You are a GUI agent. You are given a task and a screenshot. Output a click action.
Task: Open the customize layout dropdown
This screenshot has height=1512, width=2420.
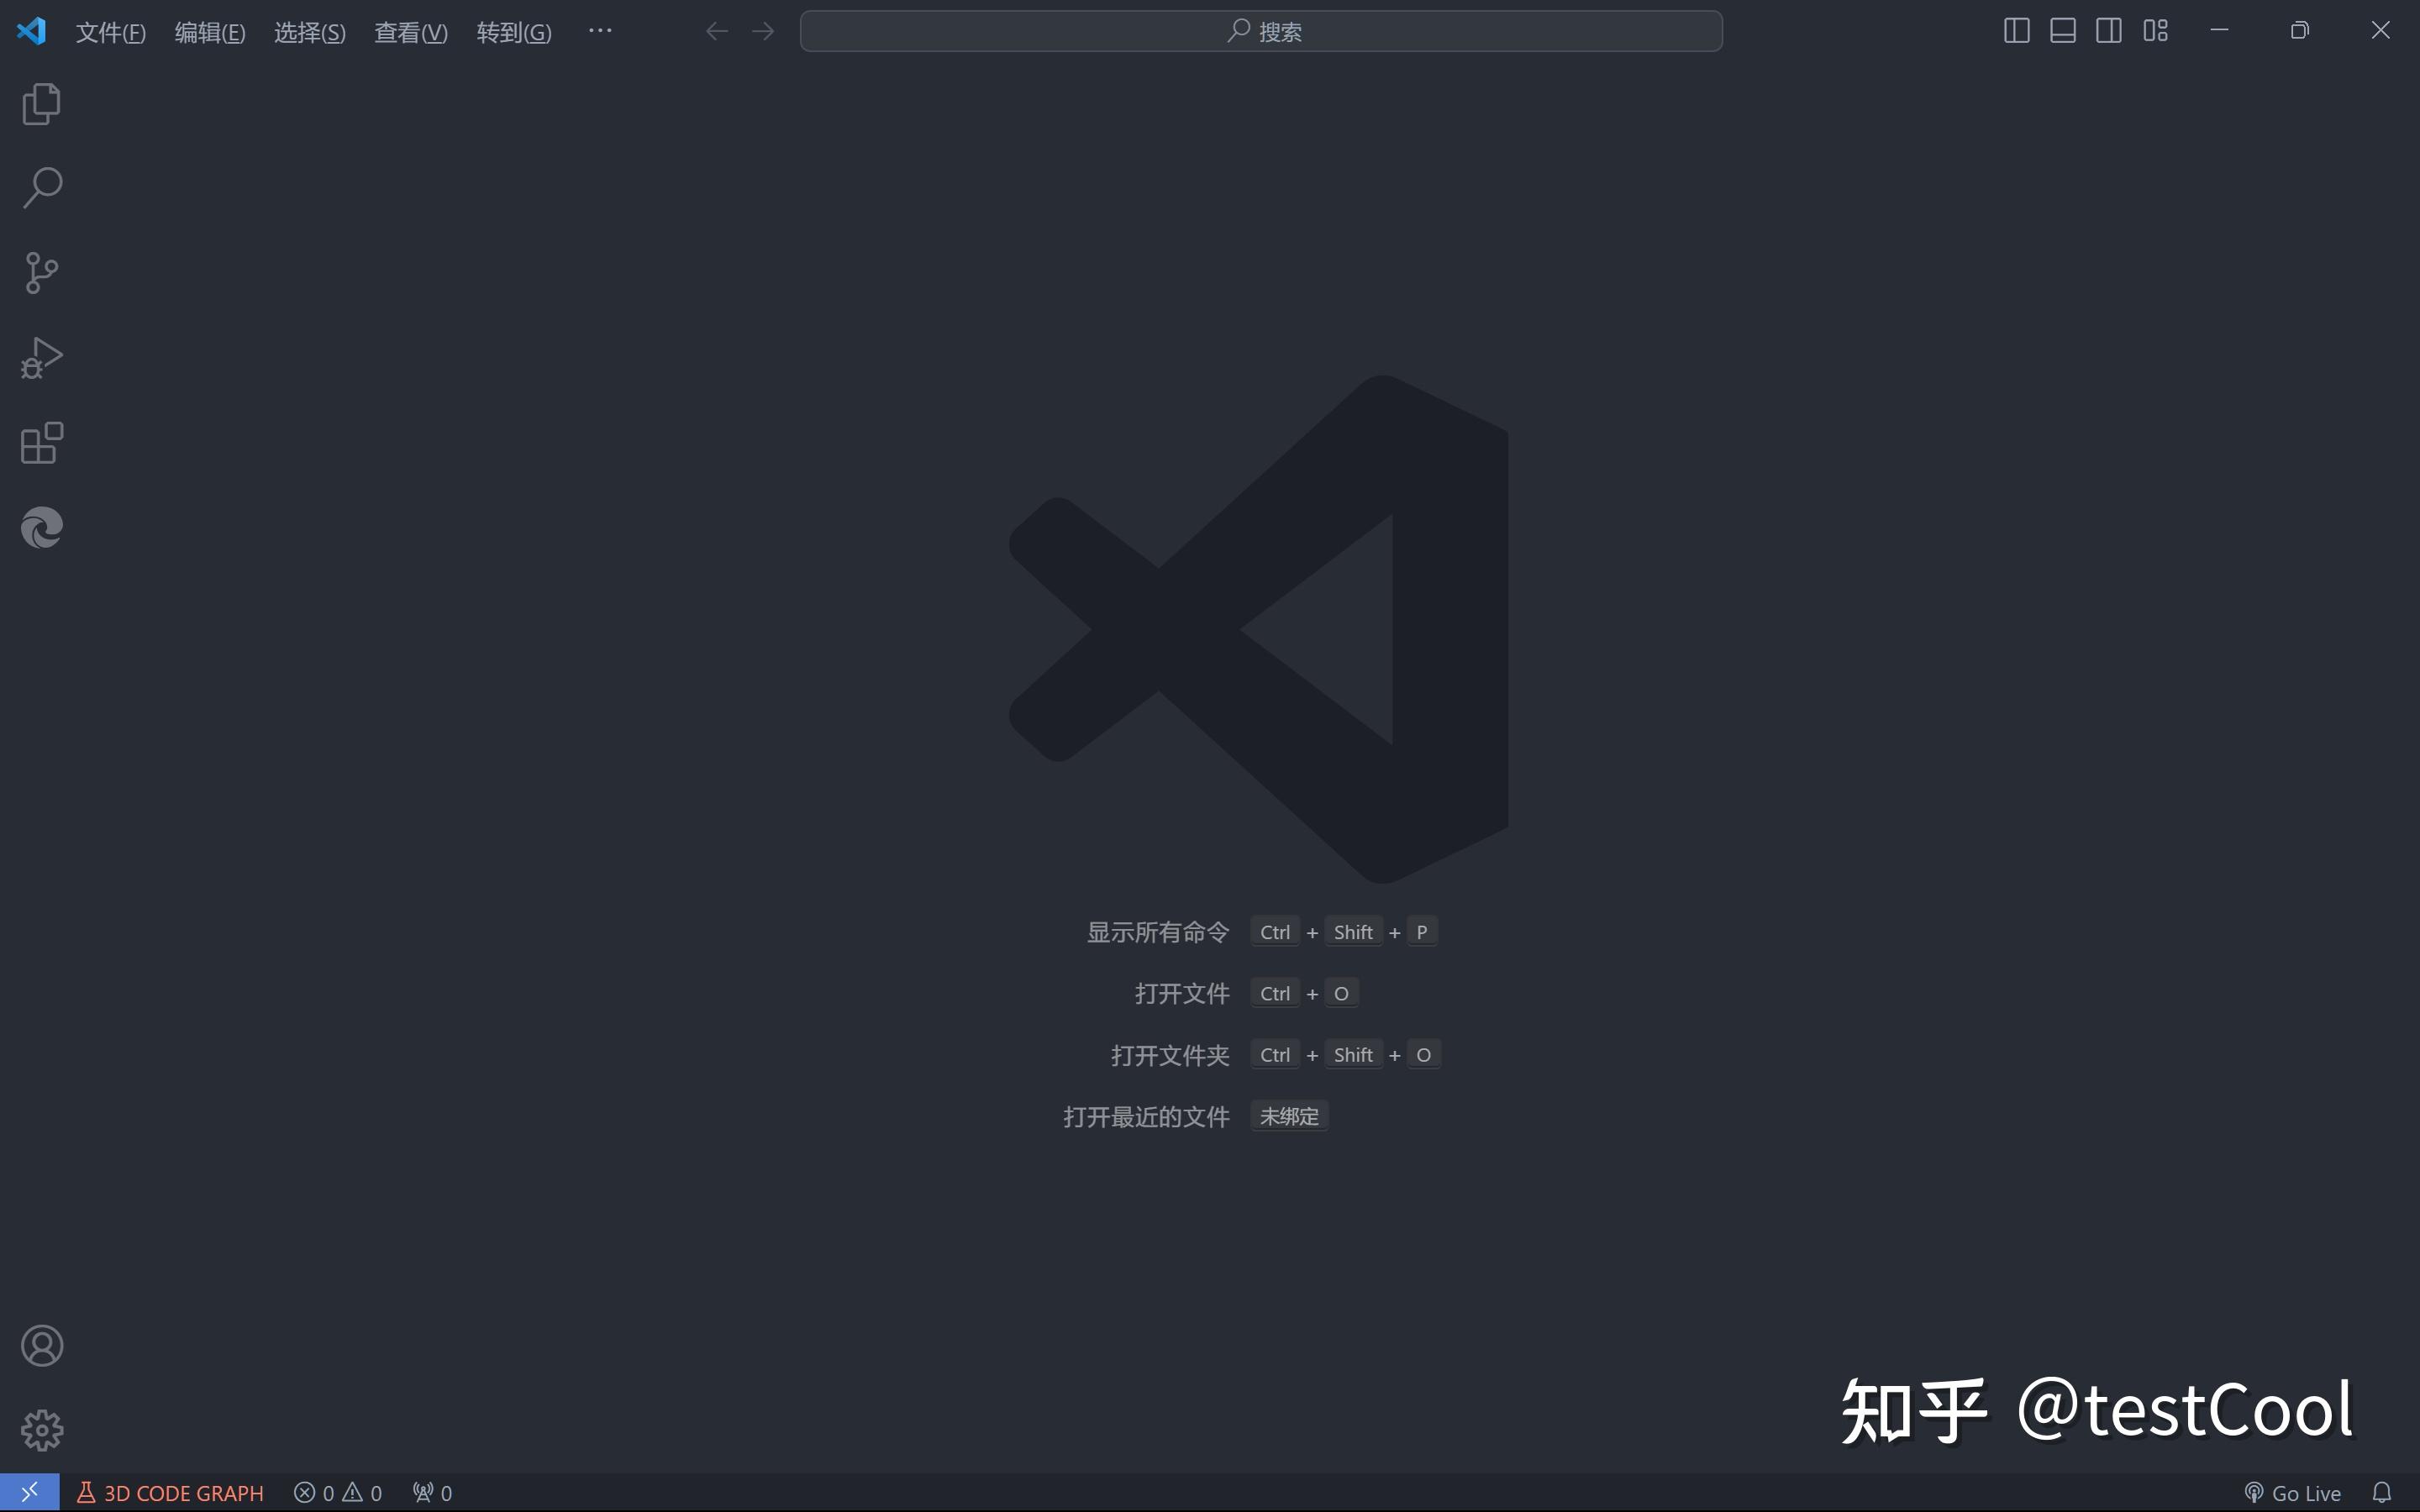coord(2156,30)
